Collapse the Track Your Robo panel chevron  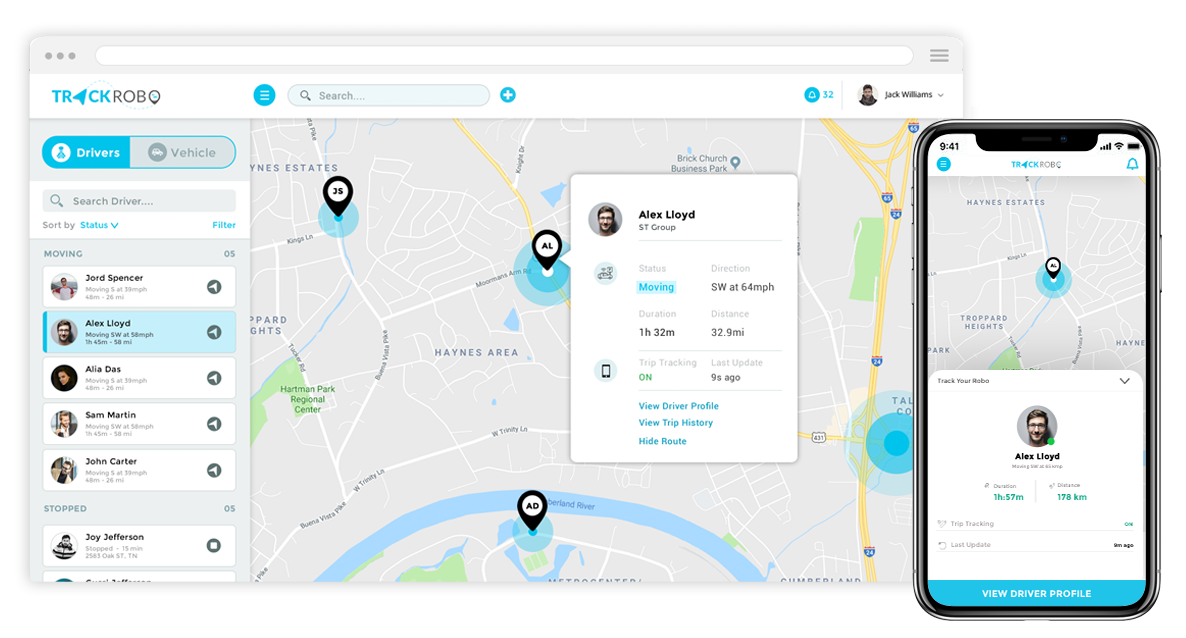click(1124, 381)
